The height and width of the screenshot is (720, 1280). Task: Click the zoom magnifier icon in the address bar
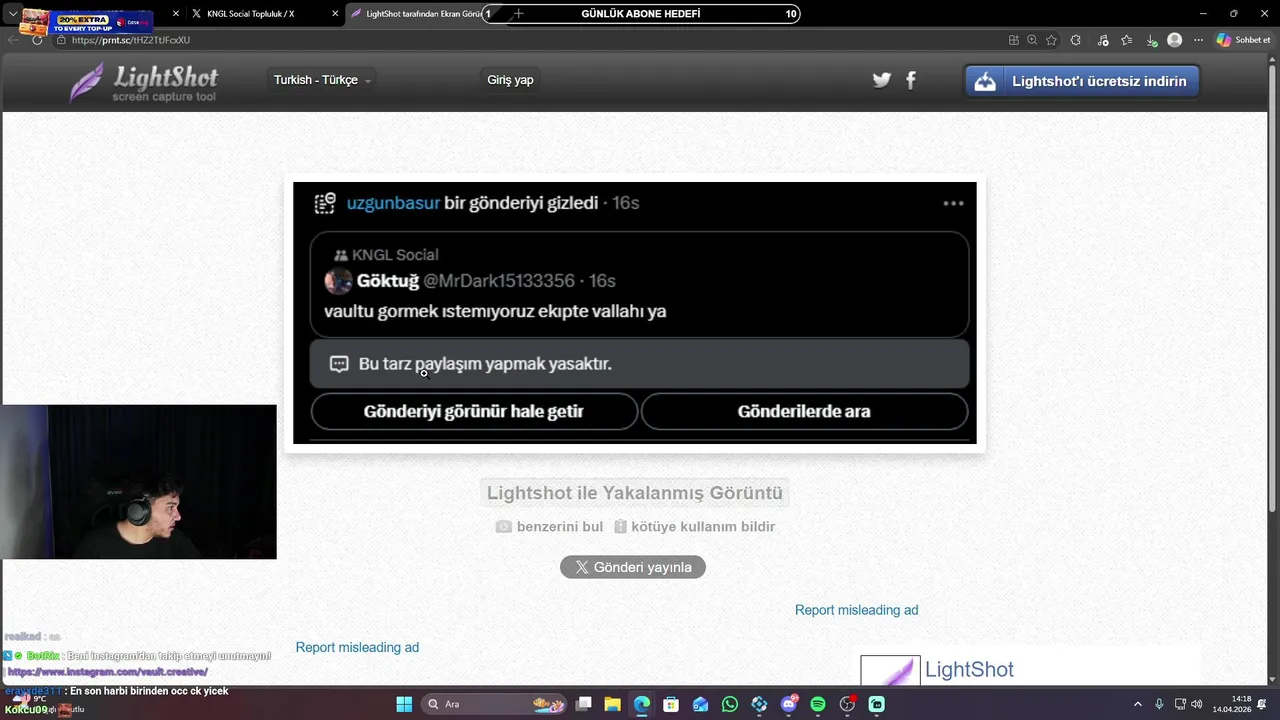click(x=1032, y=40)
